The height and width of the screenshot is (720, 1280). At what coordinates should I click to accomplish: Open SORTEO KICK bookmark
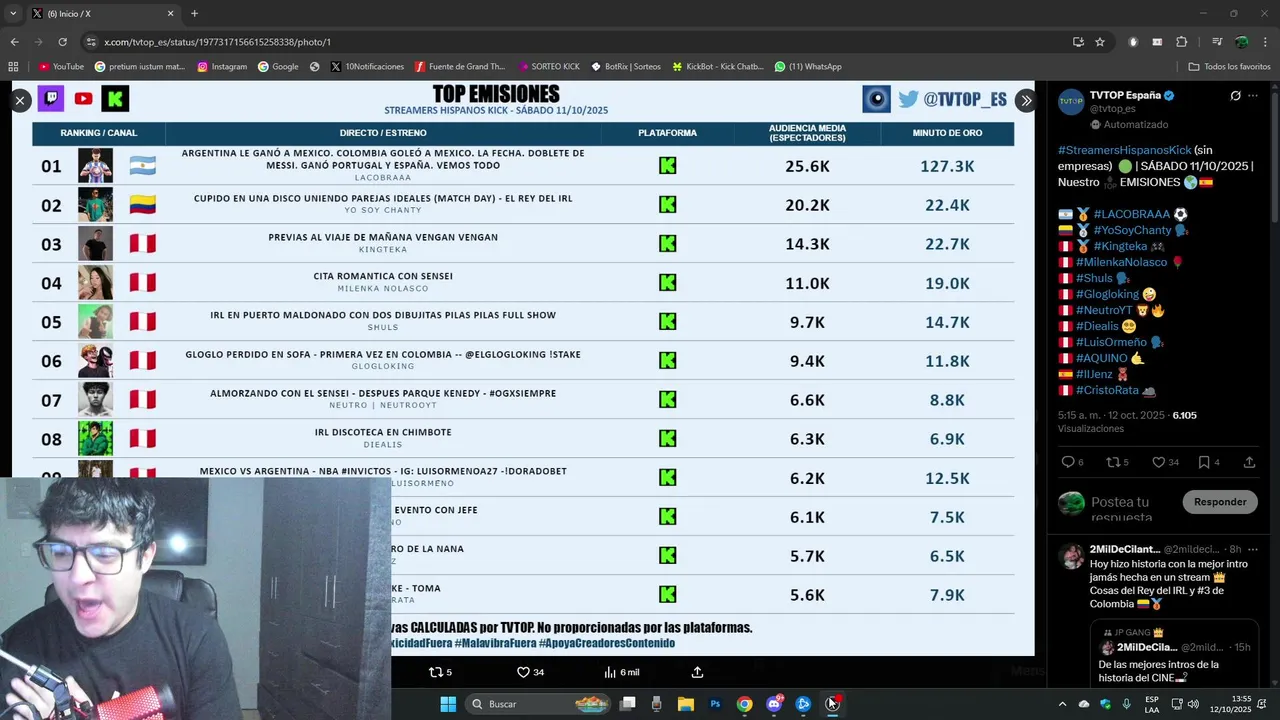tap(549, 67)
